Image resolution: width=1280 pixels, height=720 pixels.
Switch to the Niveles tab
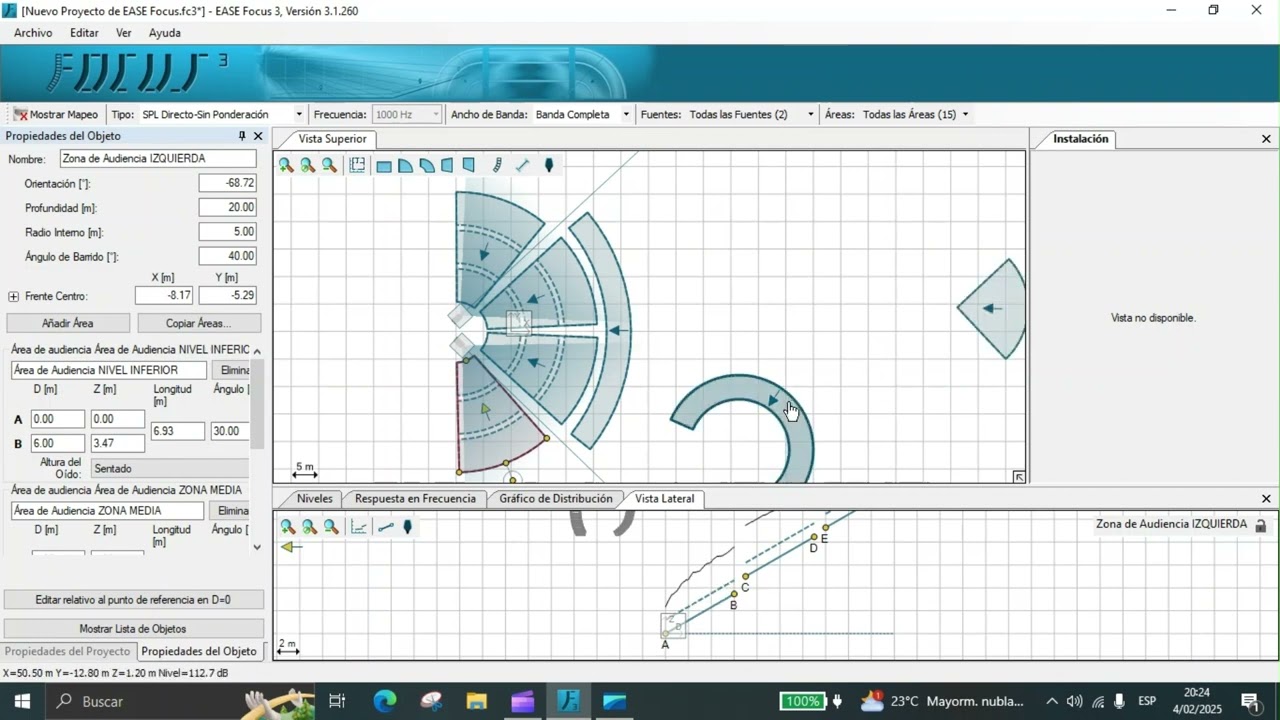coord(314,498)
